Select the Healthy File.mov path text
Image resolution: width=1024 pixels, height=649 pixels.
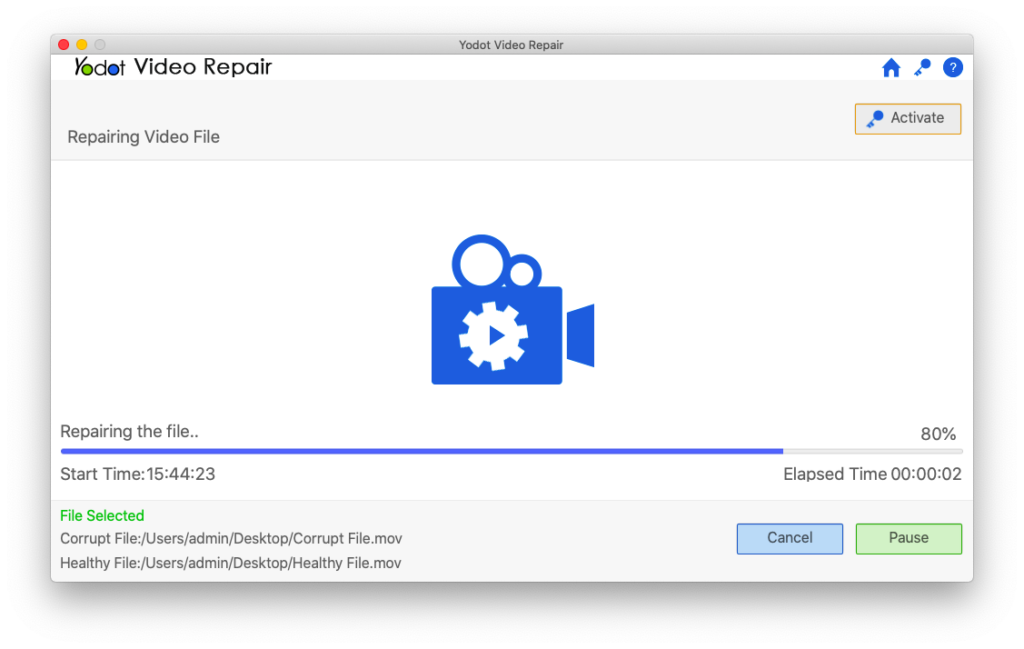click(x=230, y=562)
